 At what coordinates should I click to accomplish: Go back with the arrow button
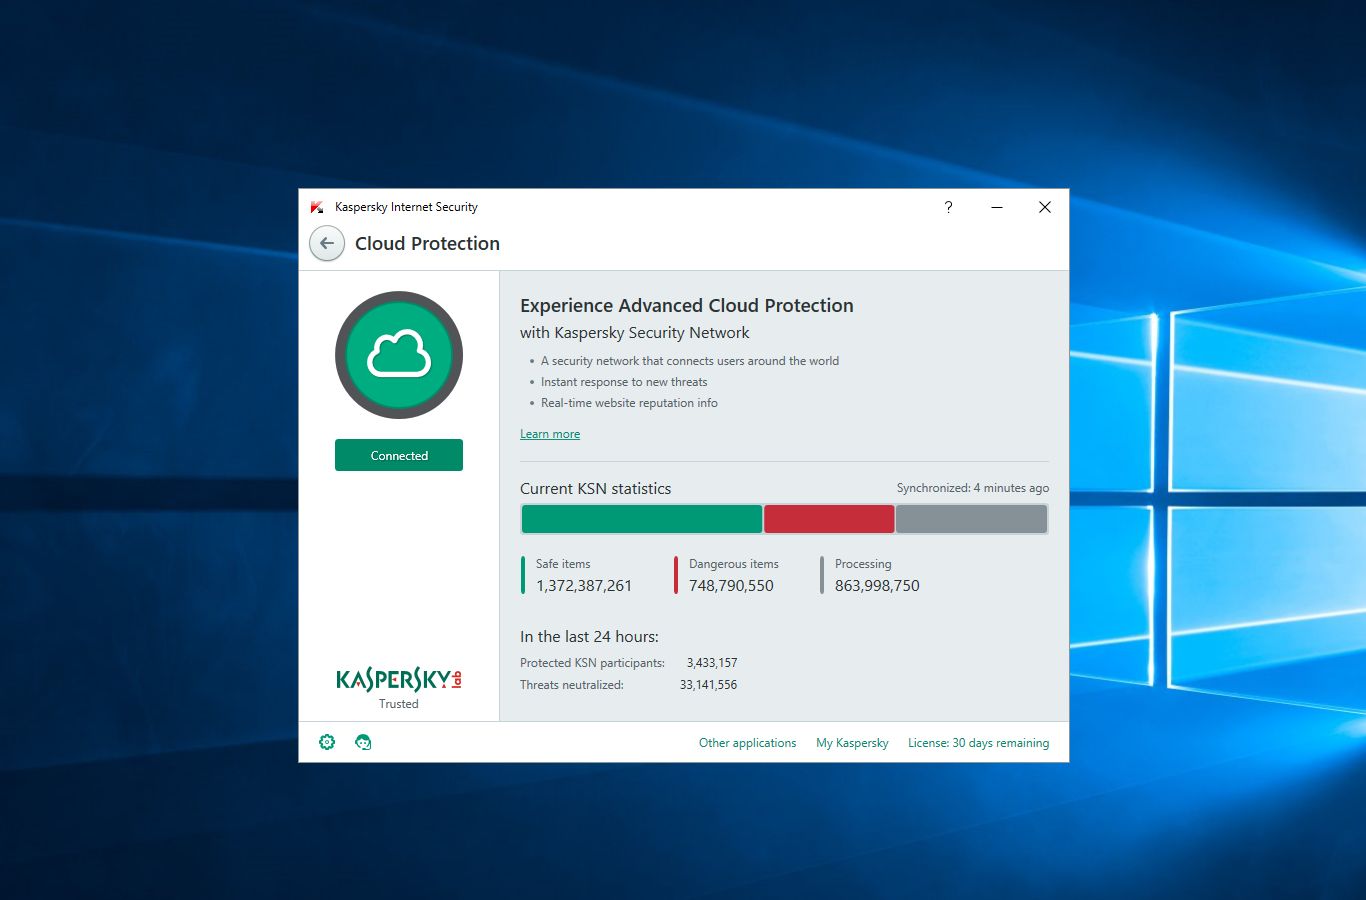[327, 243]
